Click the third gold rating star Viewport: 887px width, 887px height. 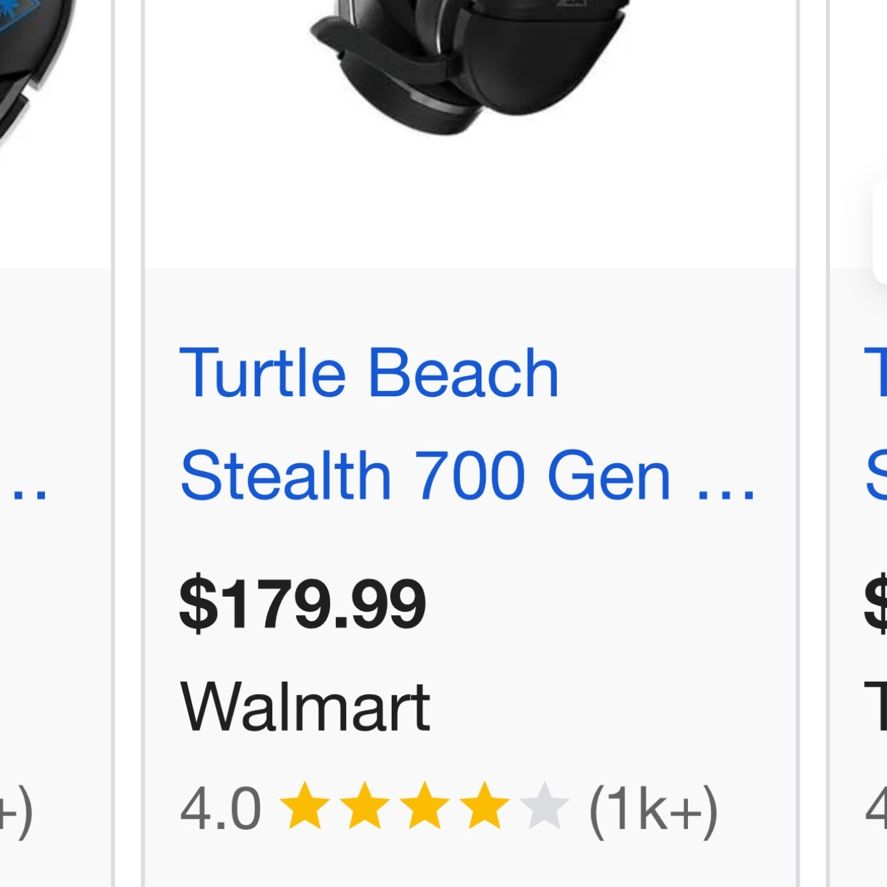tap(425, 806)
